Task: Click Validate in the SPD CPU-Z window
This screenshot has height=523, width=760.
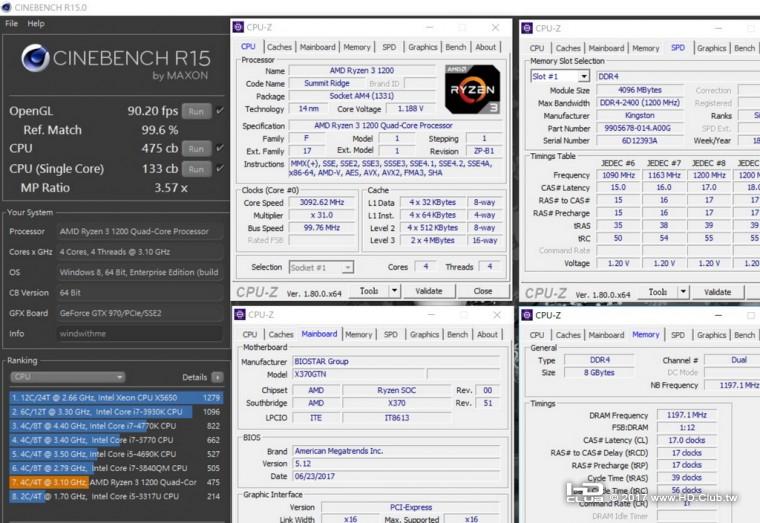Action: pyautogui.click(x=718, y=292)
